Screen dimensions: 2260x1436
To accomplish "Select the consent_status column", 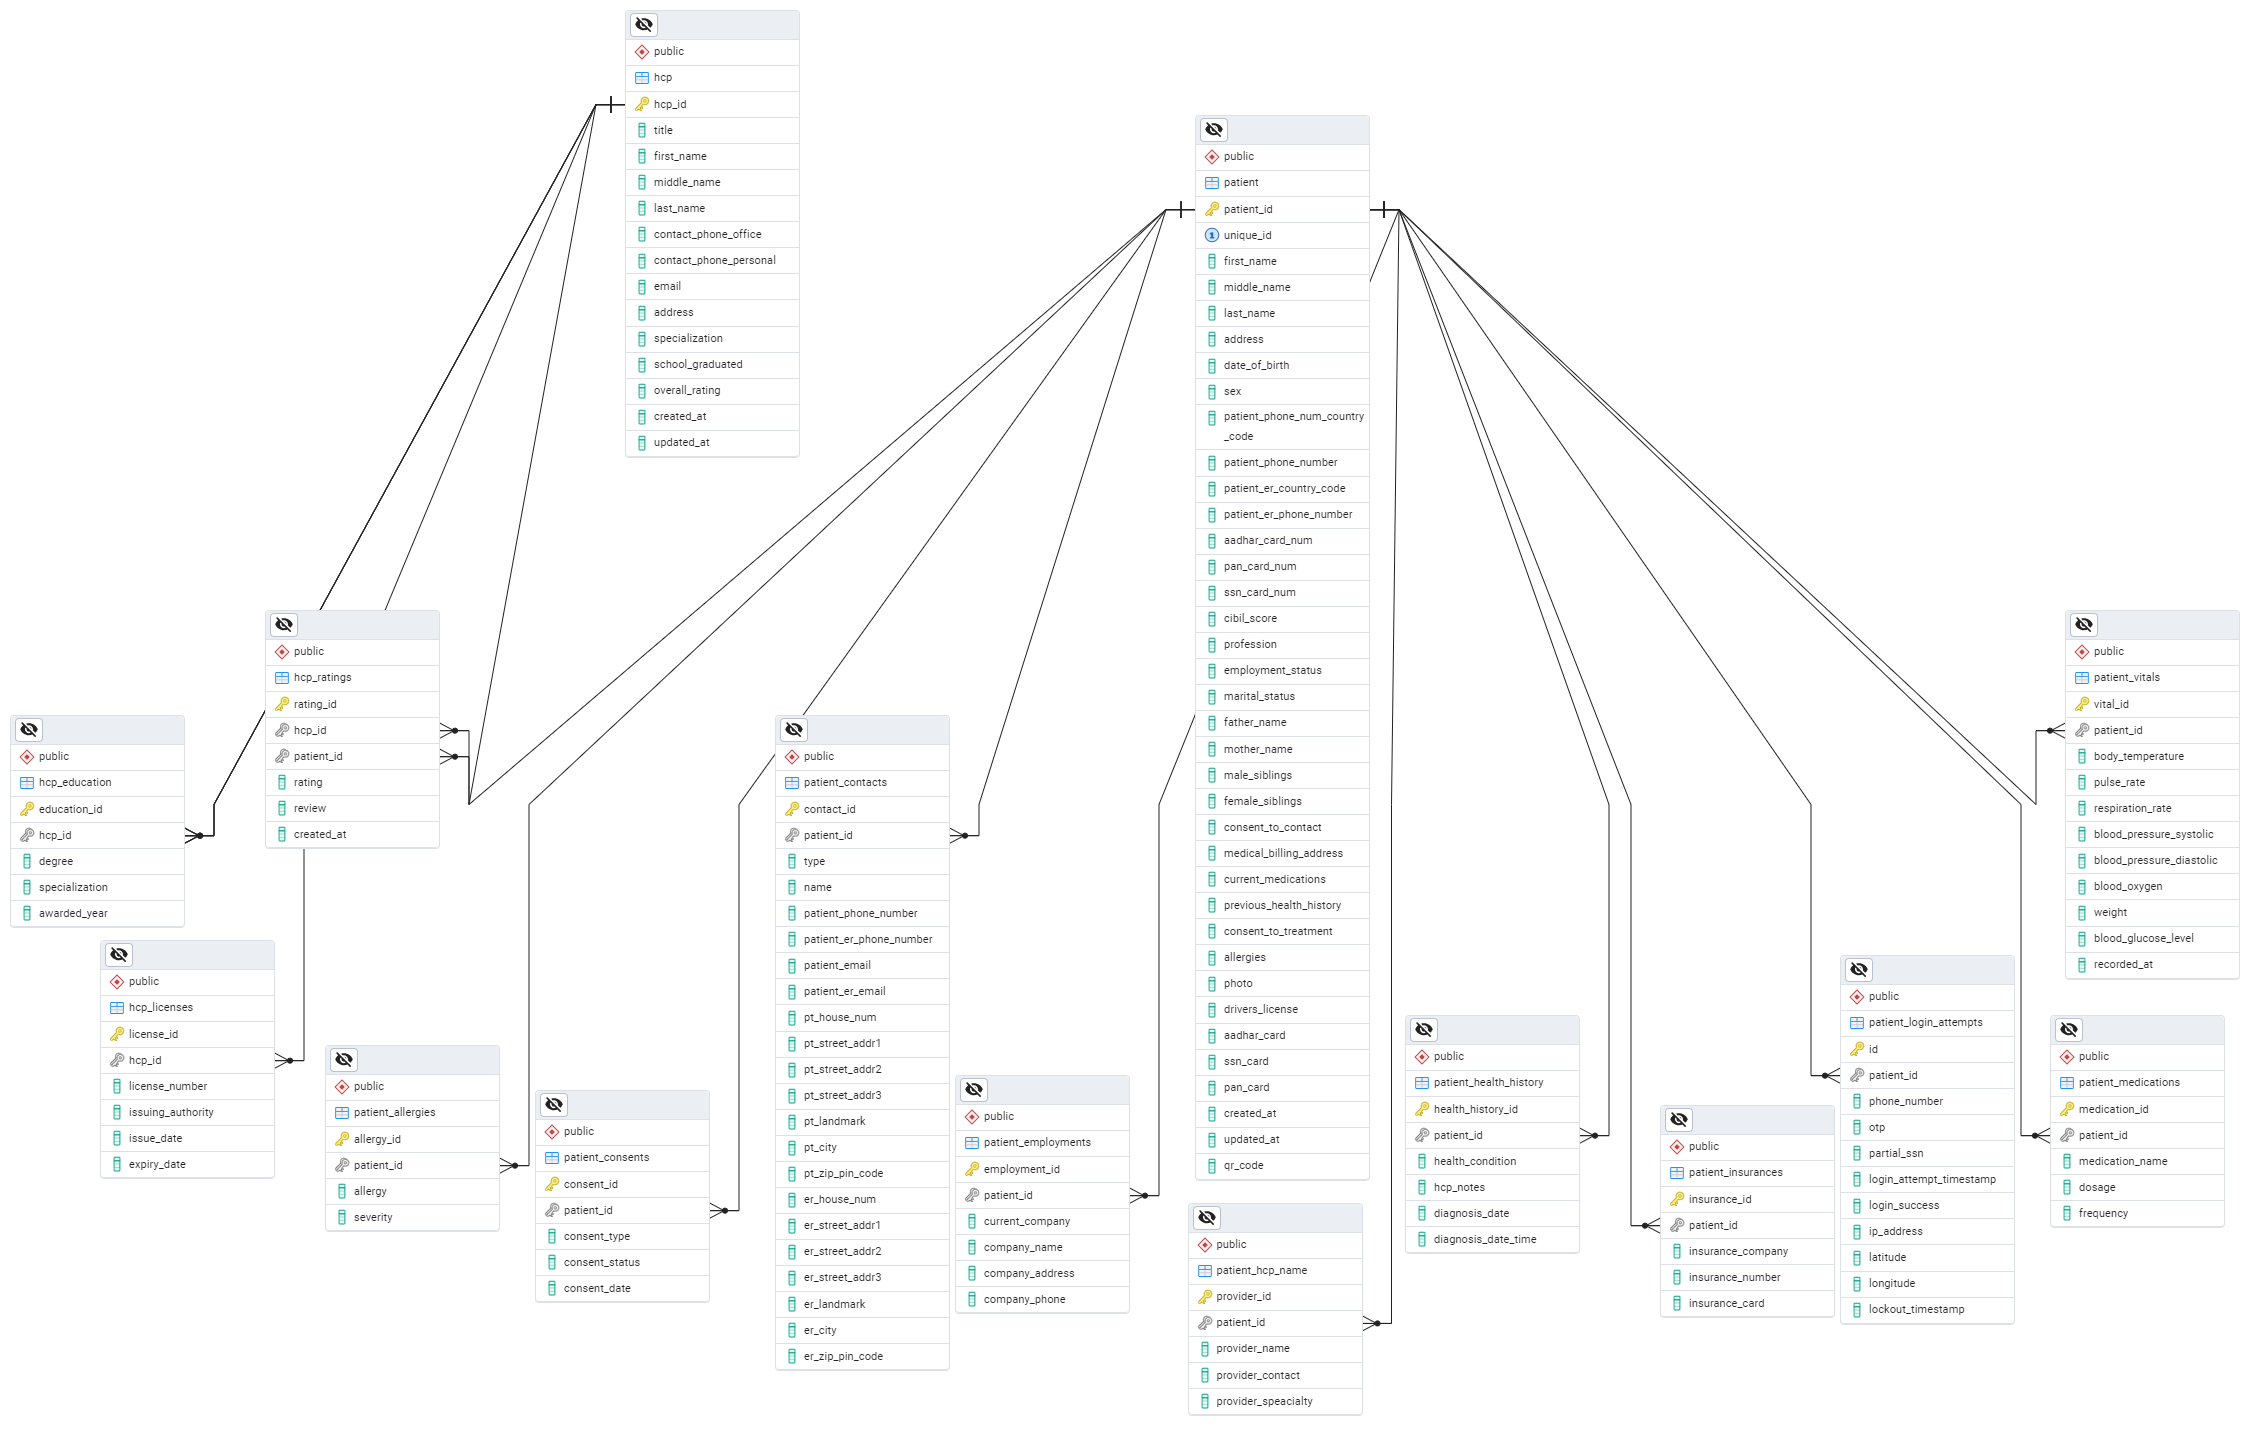I will [622, 1263].
